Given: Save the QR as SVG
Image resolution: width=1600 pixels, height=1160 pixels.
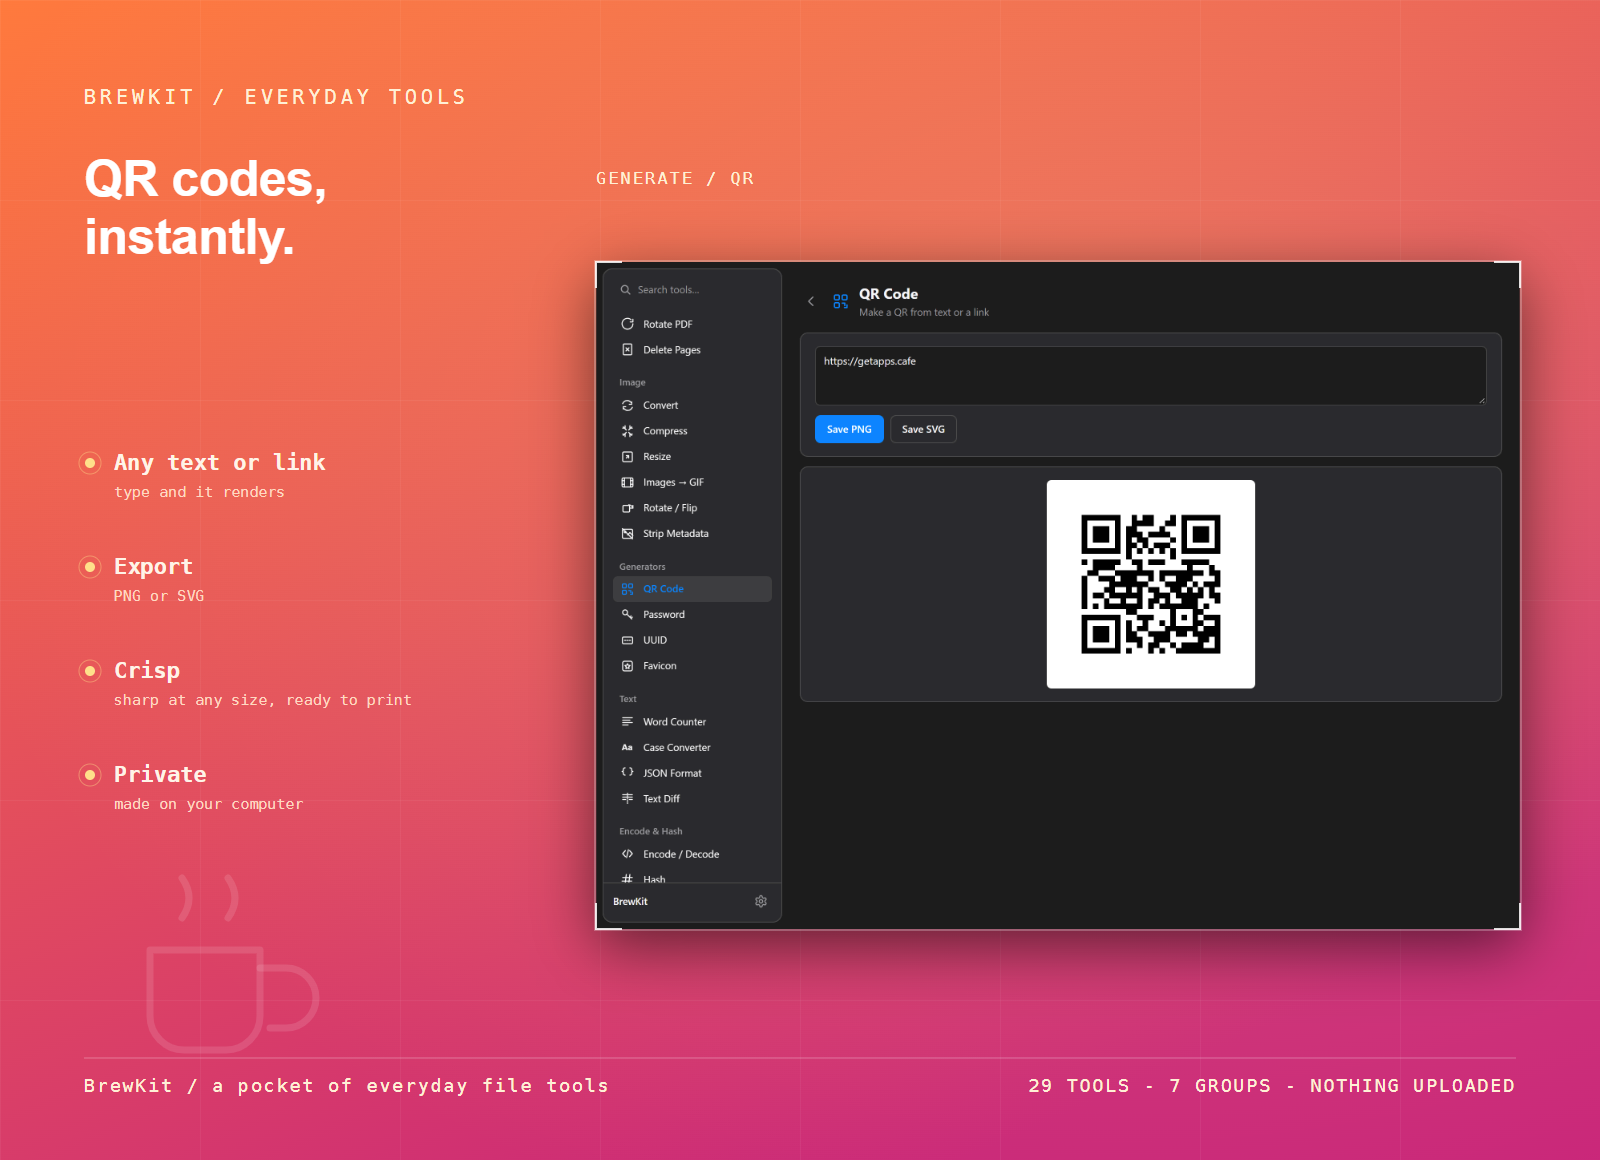Looking at the screenshot, I should pyautogui.click(x=923, y=429).
